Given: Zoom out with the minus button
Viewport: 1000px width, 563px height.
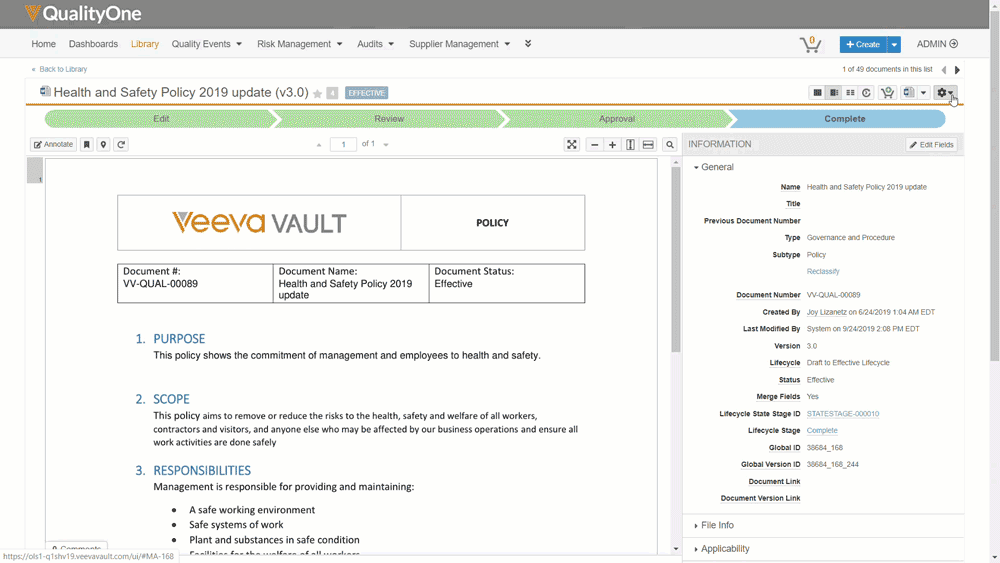Looking at the screenshot, I should (594, 145).
